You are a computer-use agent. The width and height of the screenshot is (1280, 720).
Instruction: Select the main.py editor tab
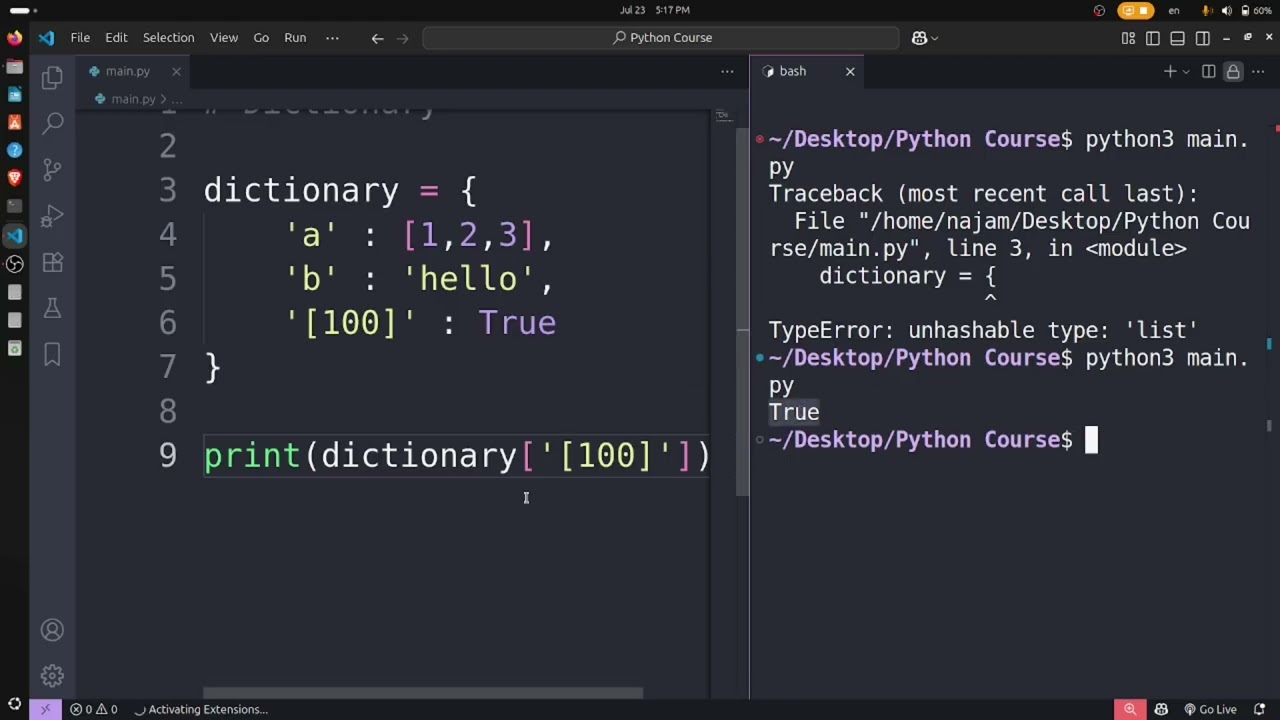pos(127,72)
